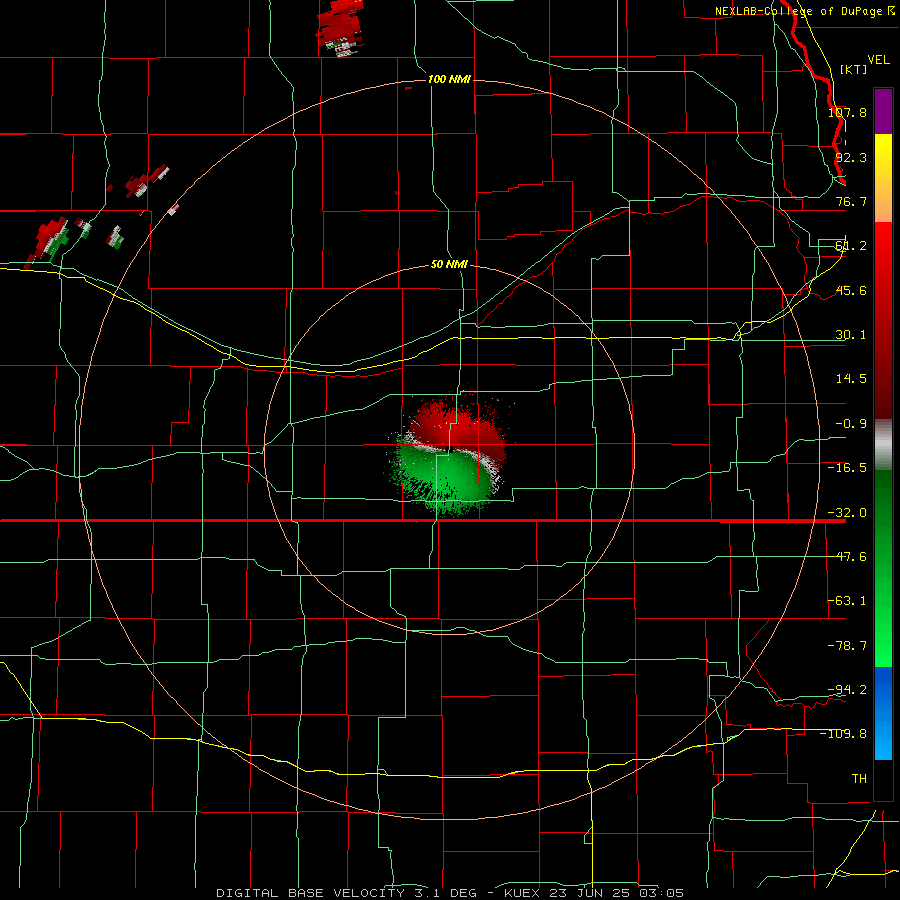The height and width of the screenshot is (900, 900).
Task: Pick the green segment of the velocity color bar
Action: [883, 569]
